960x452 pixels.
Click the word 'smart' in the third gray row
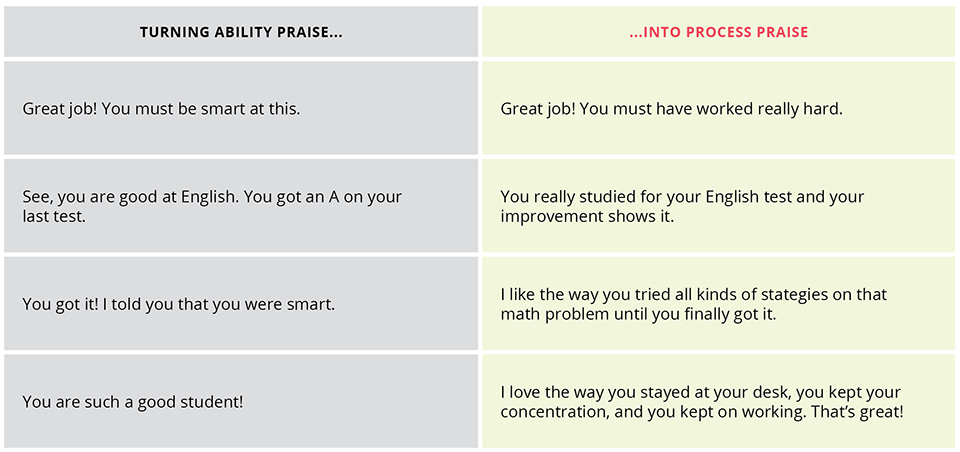tap(313, 304)
